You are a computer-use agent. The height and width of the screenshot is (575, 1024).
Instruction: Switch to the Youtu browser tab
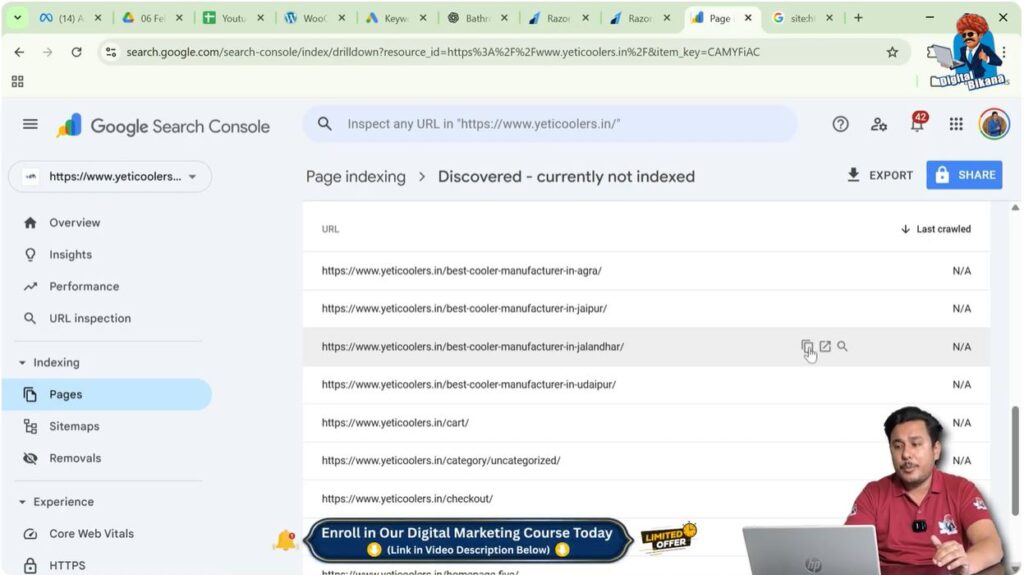(x=234, y=18)
